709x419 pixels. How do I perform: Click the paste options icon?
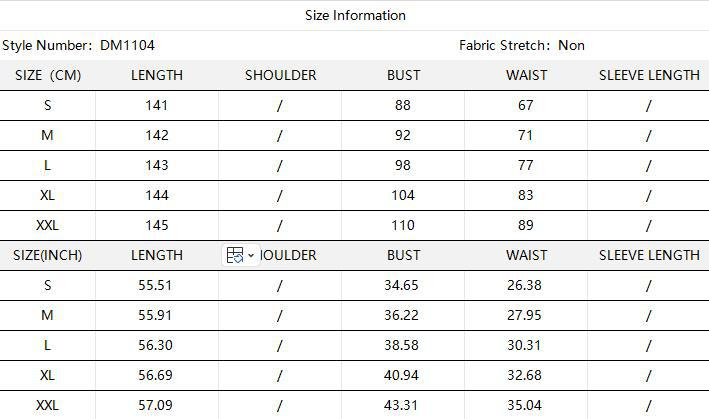click(235, 255)
